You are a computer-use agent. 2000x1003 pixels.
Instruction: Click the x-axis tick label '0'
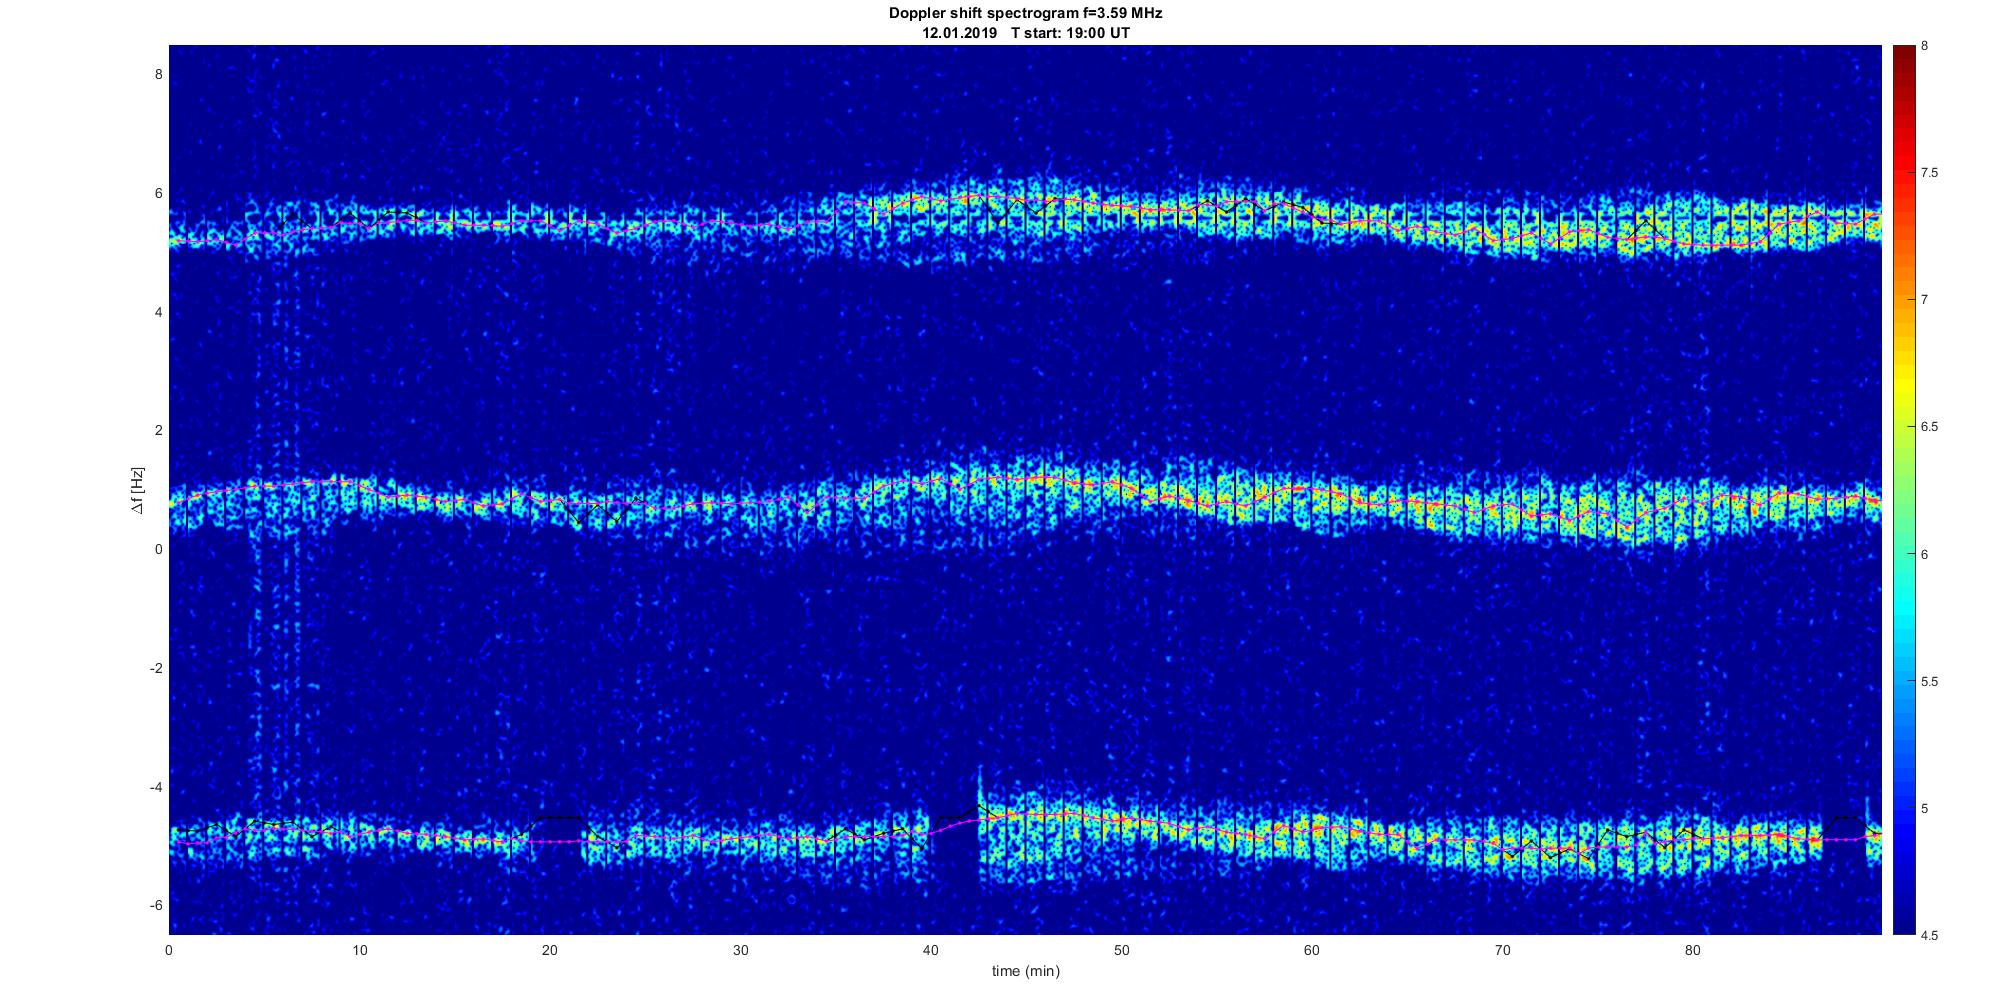(x=169, y=950)
